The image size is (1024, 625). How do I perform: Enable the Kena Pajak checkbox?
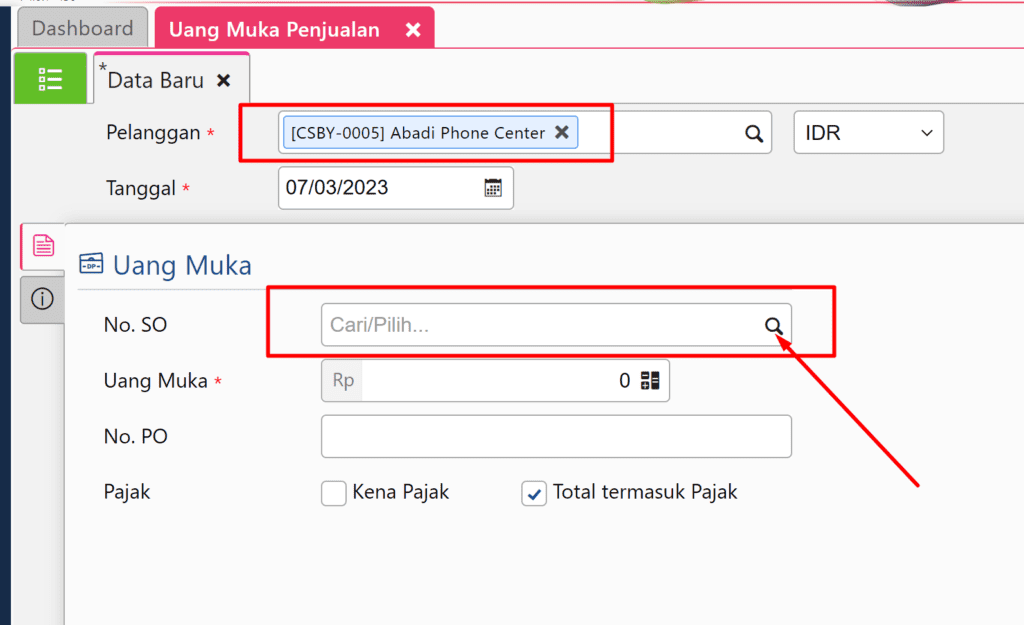coord(333,493)
